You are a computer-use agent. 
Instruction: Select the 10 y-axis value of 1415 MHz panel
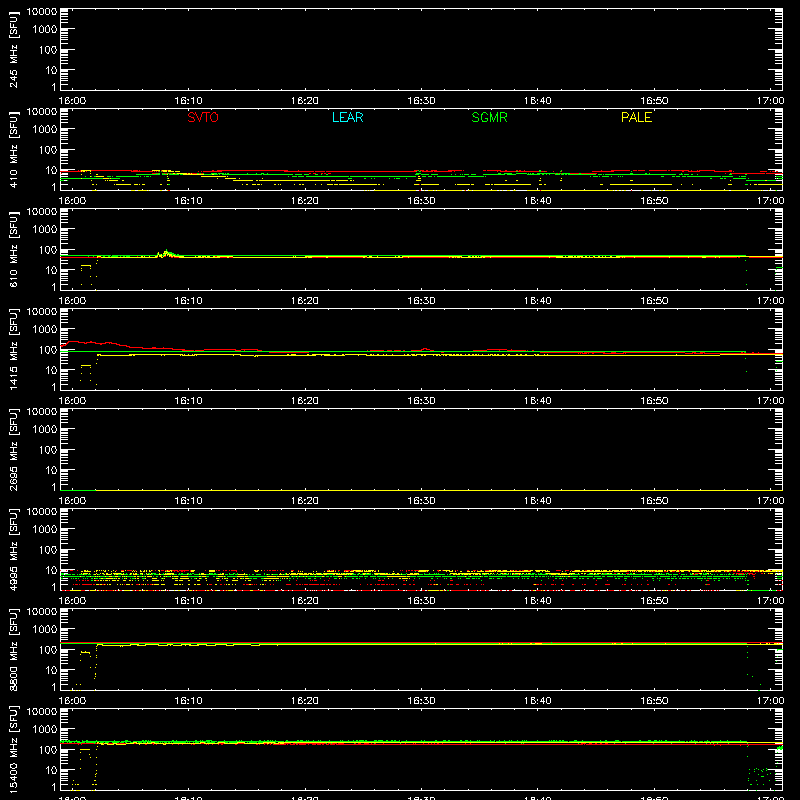tap(51, 370)
